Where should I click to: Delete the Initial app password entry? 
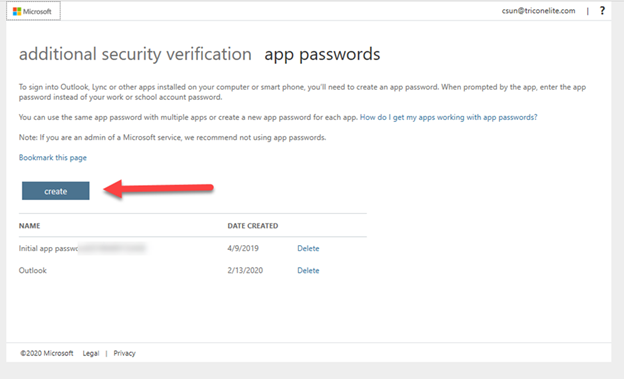pos(308,248)
